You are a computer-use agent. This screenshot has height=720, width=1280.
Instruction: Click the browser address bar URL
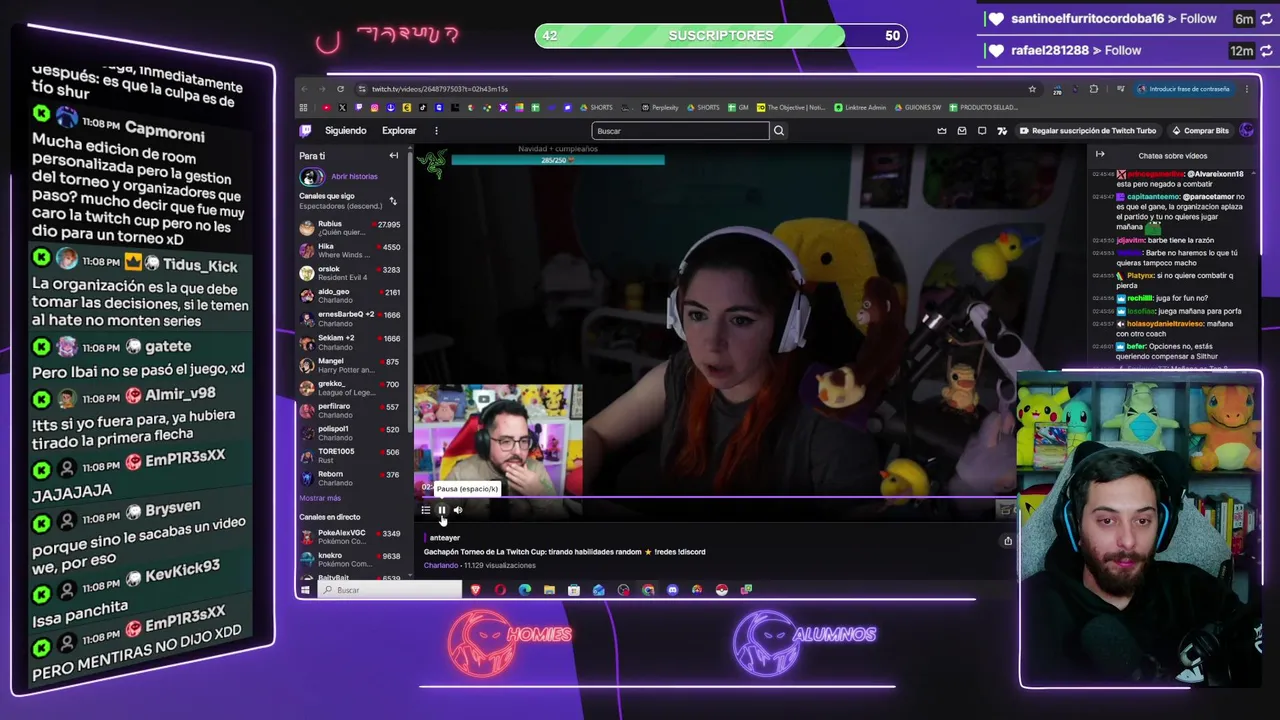pos(440,89)
